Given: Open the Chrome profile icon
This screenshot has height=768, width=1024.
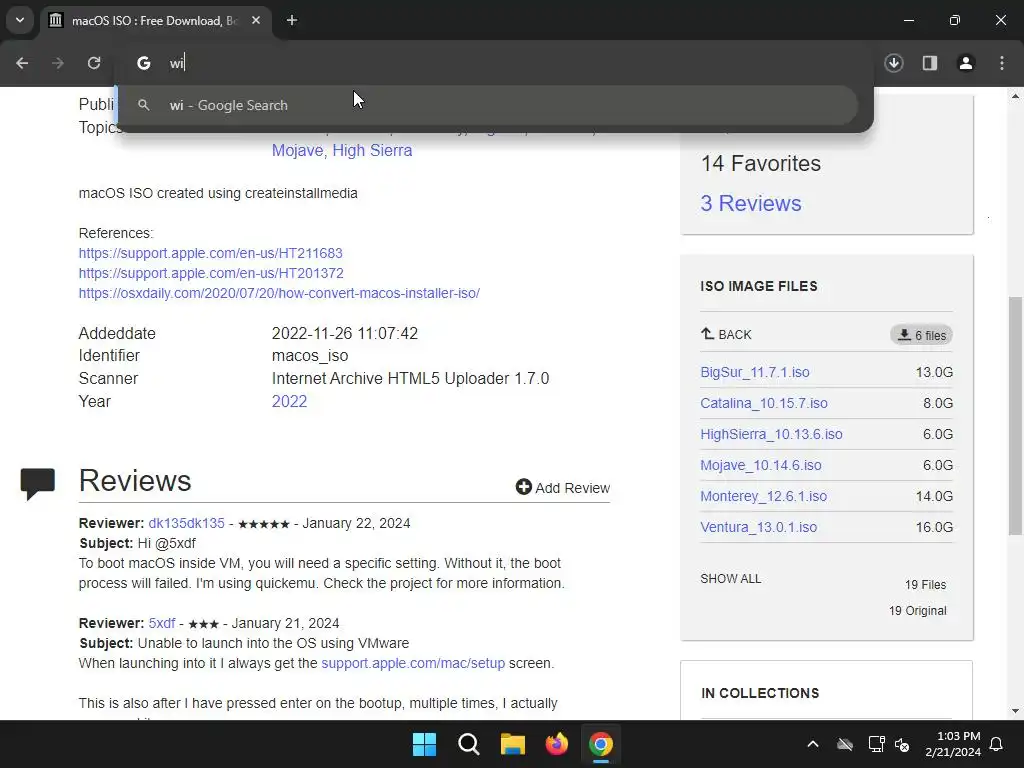Looking at the screenshot, I should click(966, 63).
